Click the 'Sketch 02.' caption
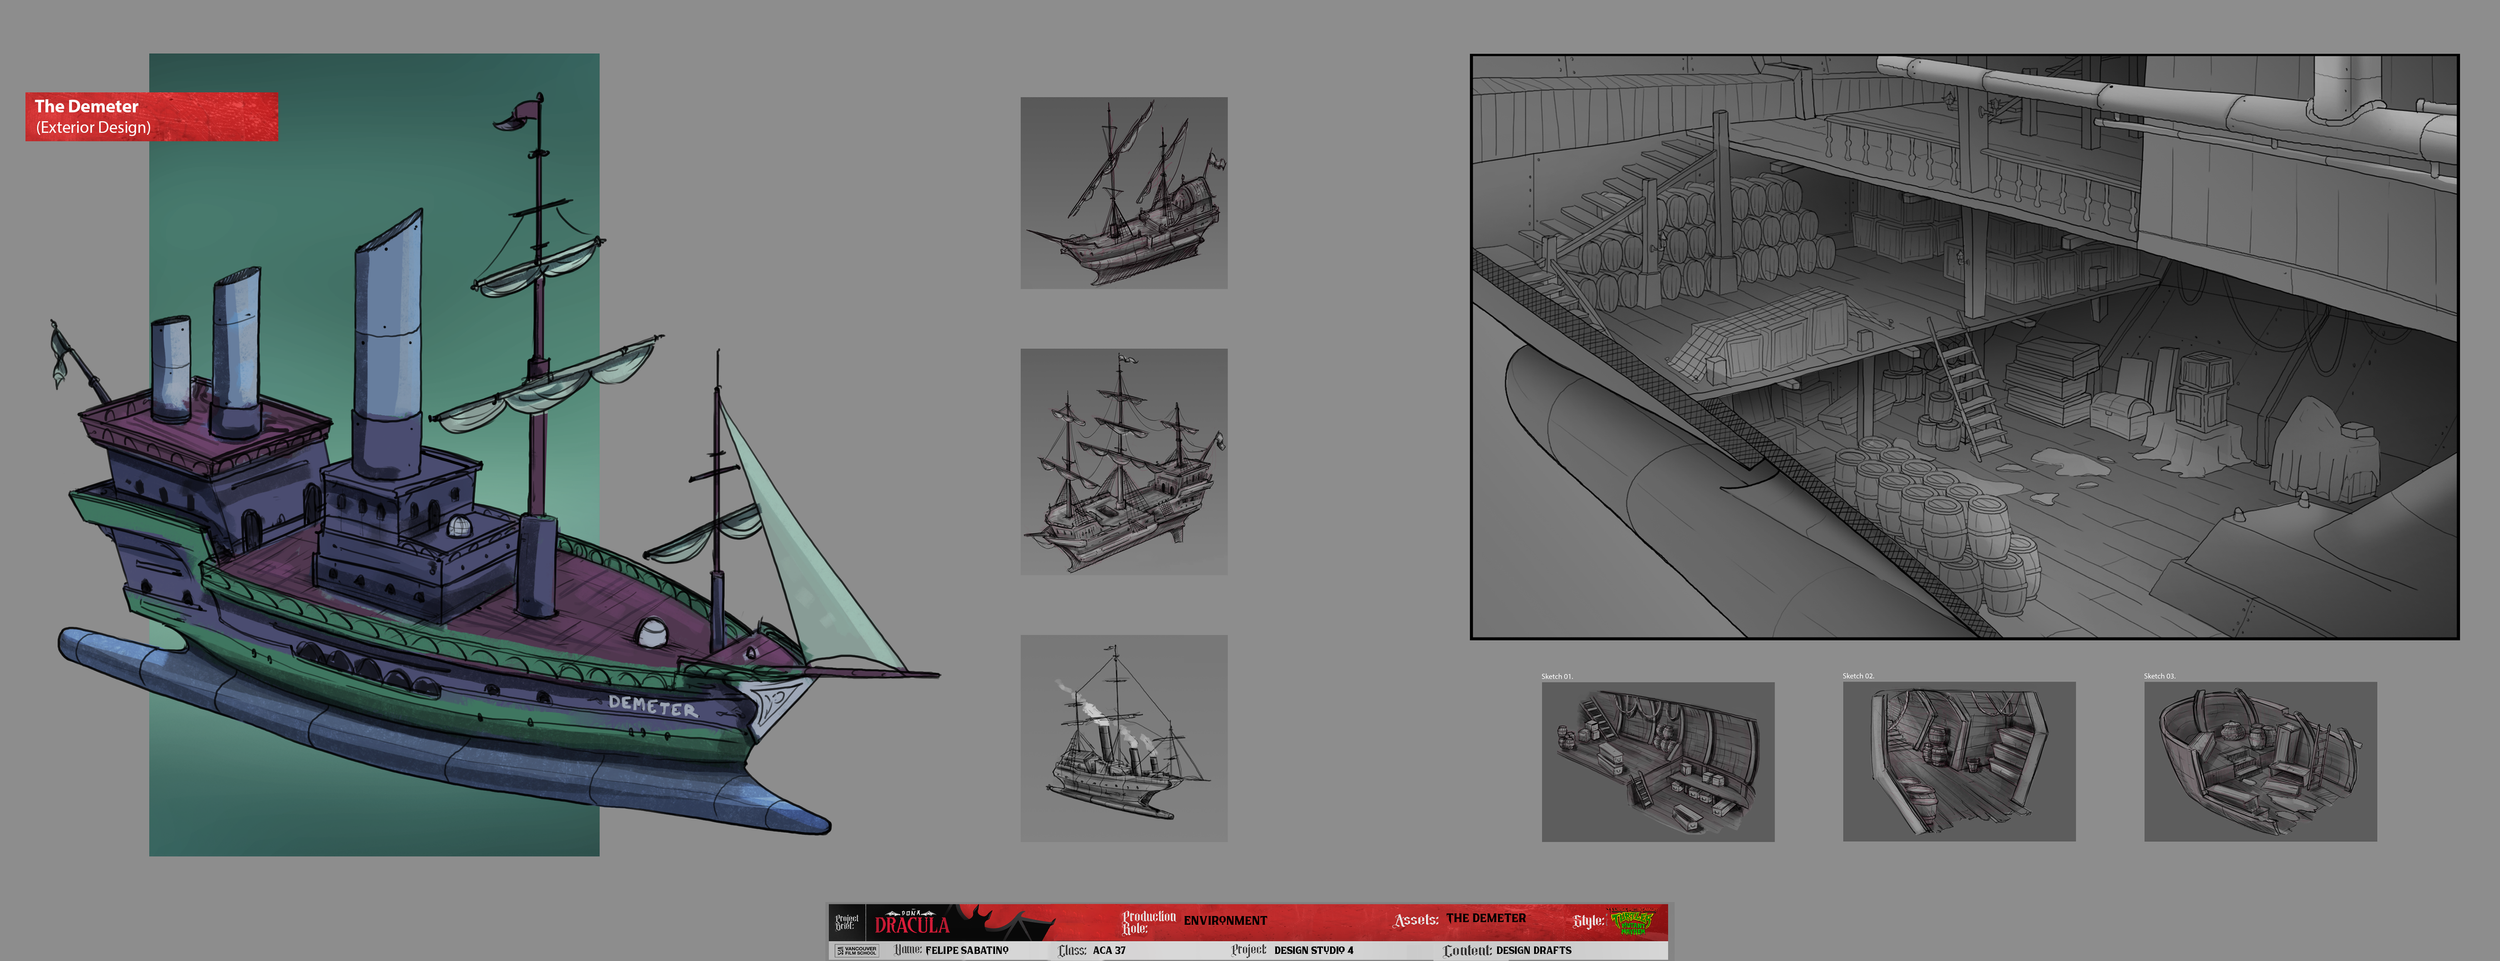The width and height of the screenshot is (2500, 961). pyautogui.click(x=1858, y=677)
